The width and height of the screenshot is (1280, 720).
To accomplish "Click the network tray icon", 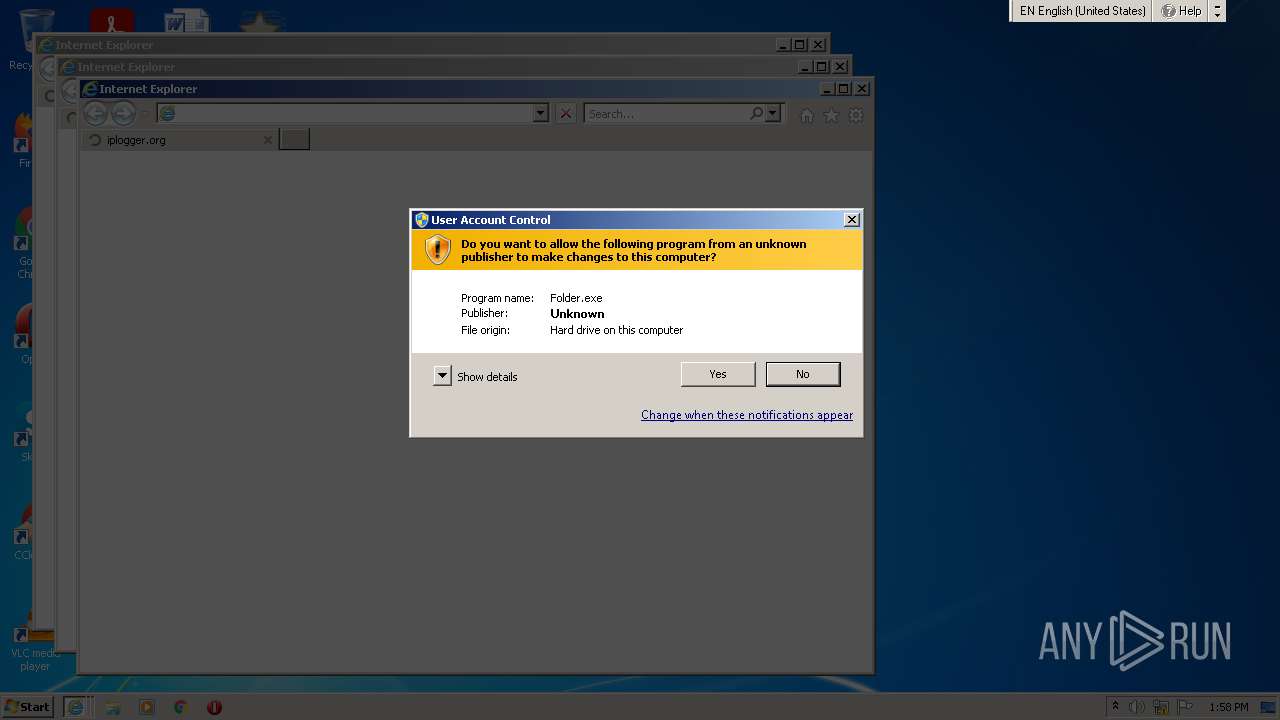I will (1161, 707).
